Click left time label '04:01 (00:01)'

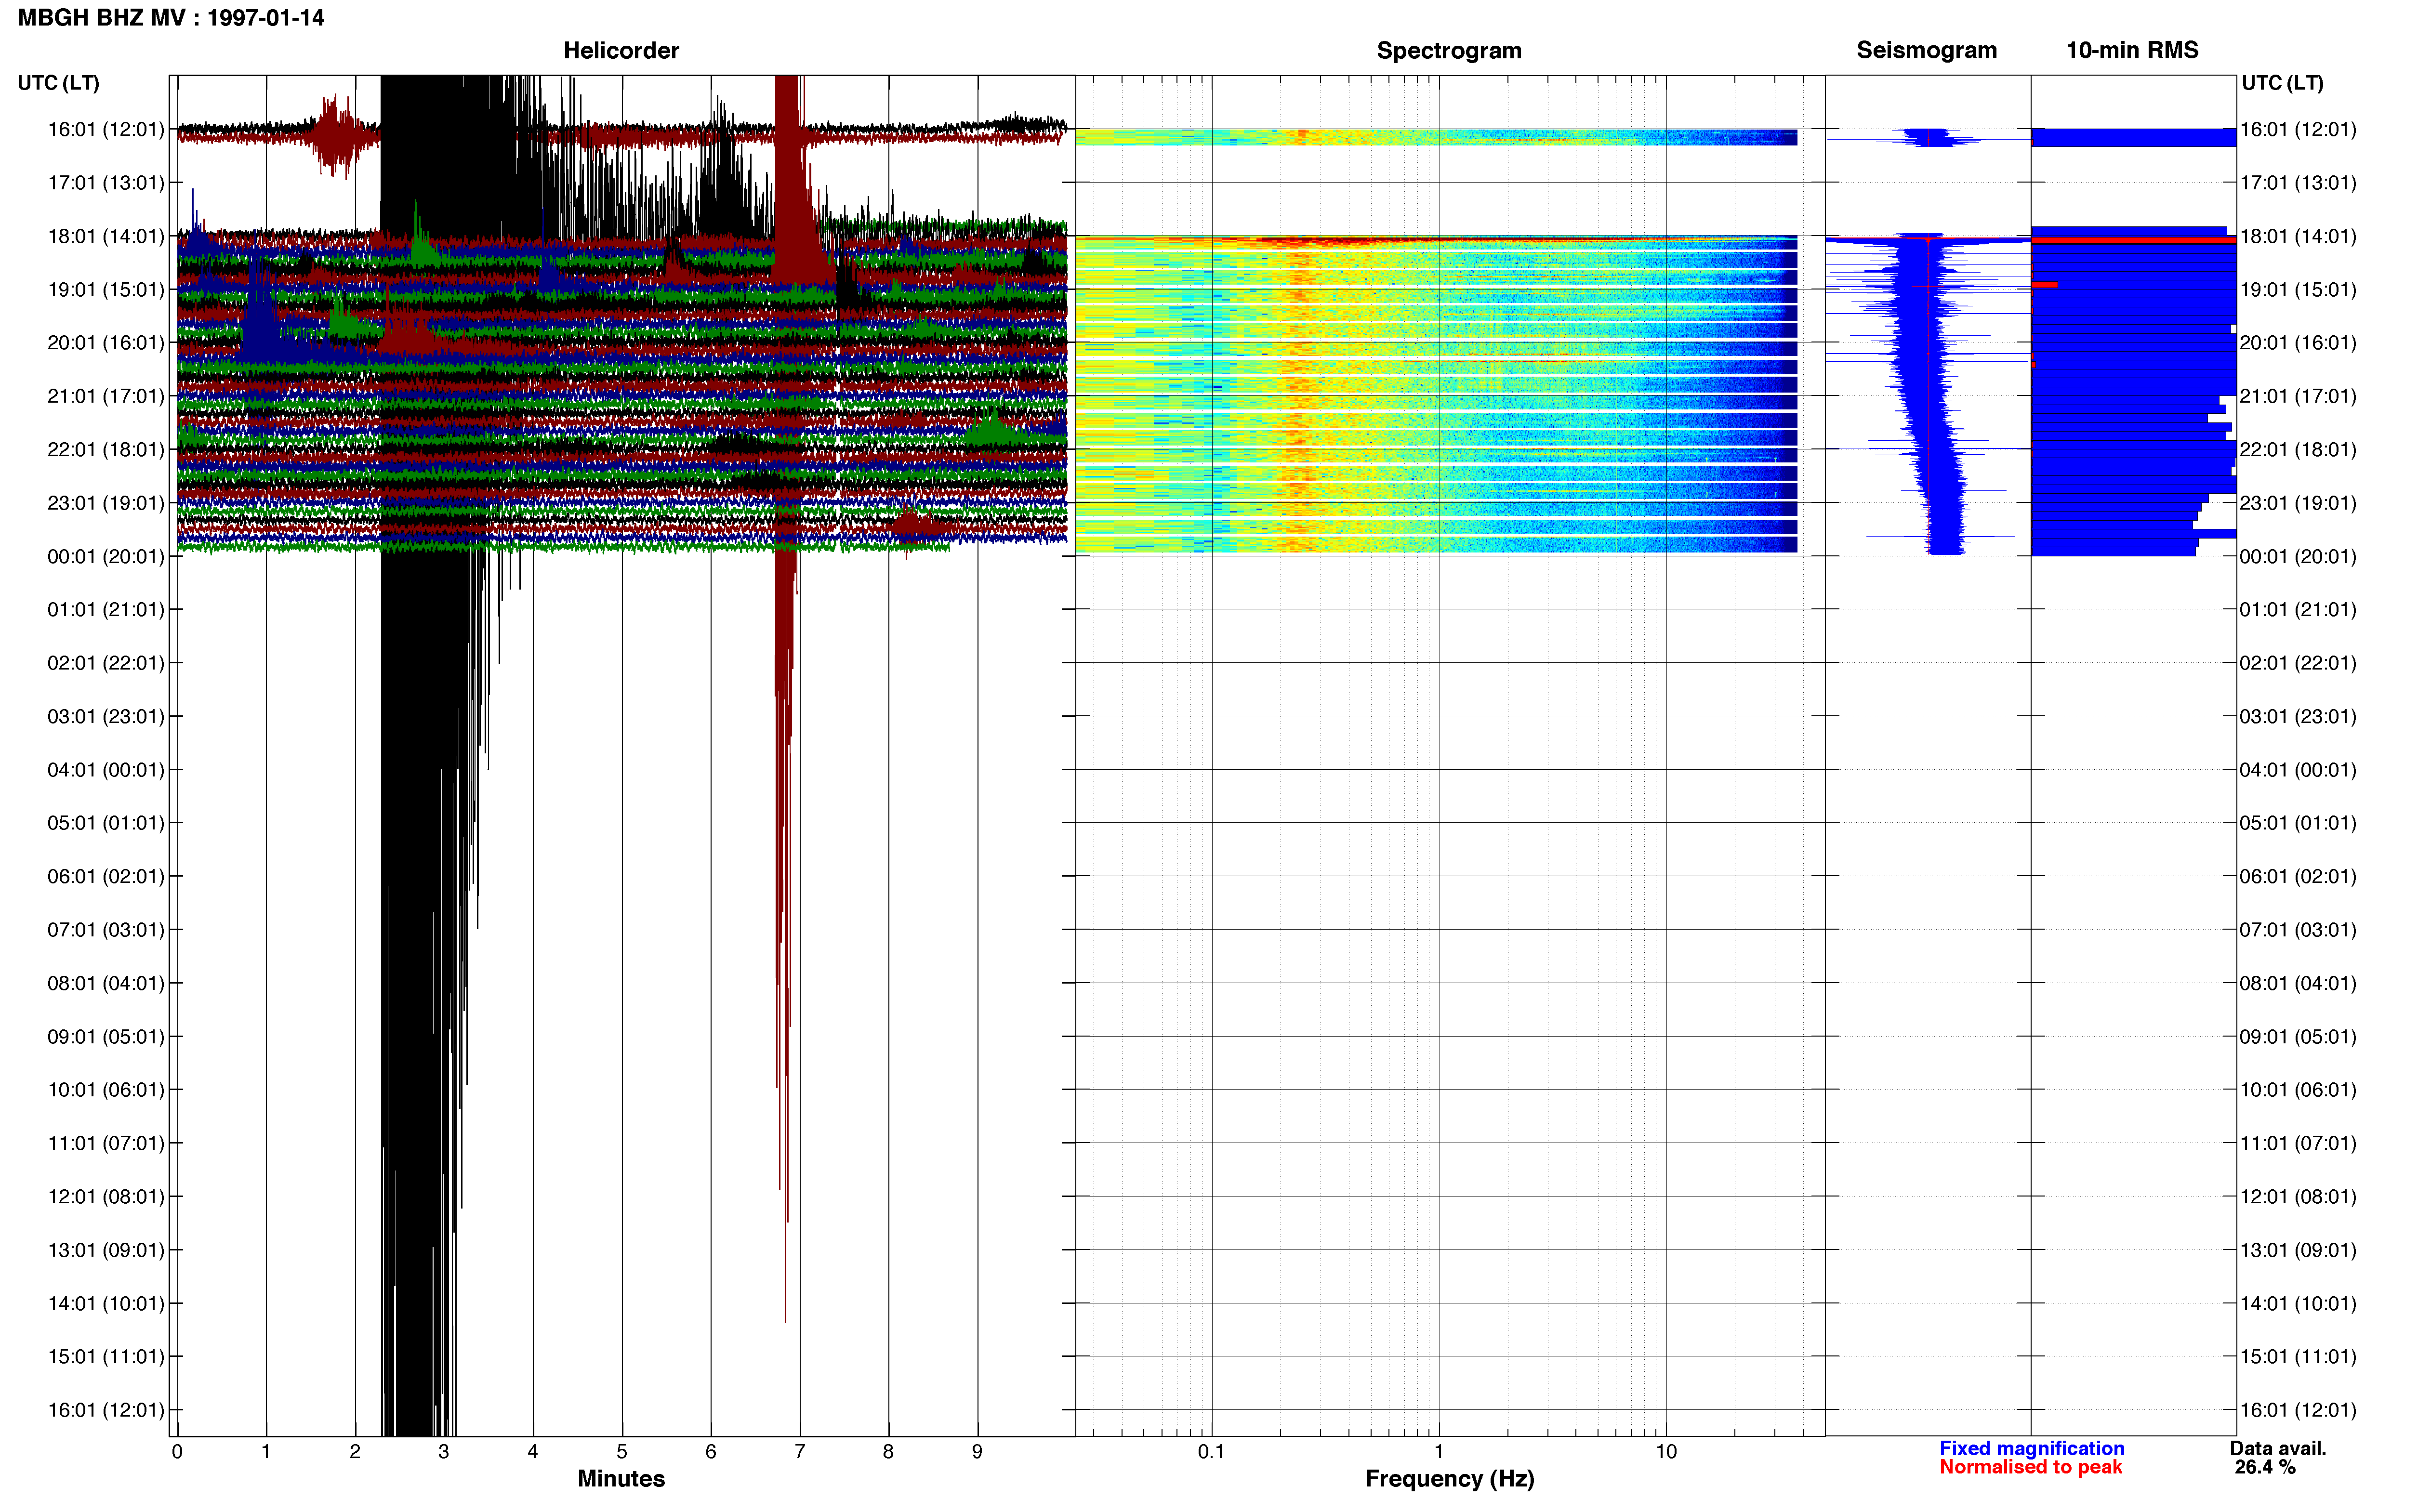(106, 770)
